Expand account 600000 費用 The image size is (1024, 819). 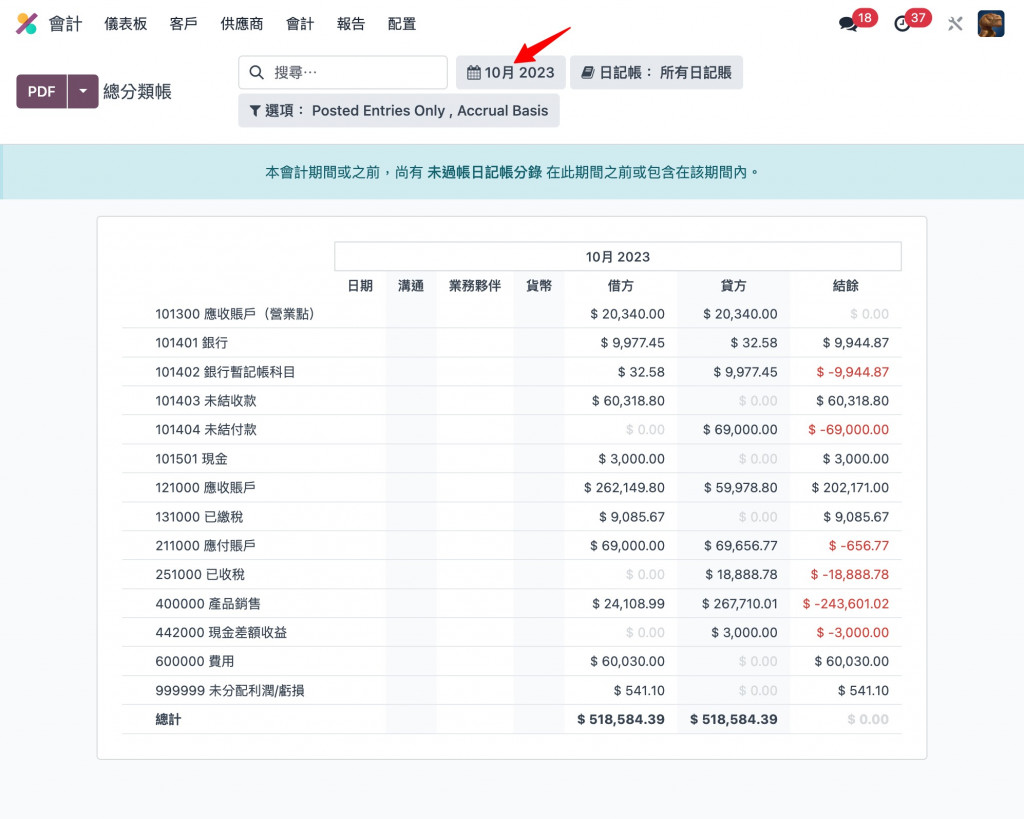click(195, 662)
